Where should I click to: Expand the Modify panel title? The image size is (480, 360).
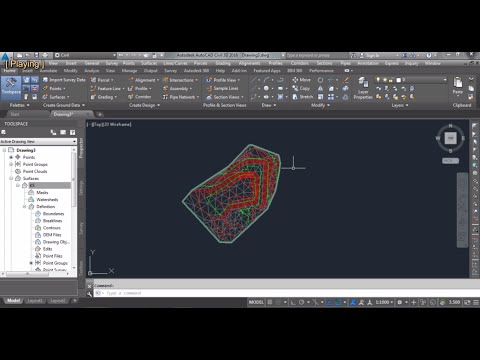click(320, 105)
